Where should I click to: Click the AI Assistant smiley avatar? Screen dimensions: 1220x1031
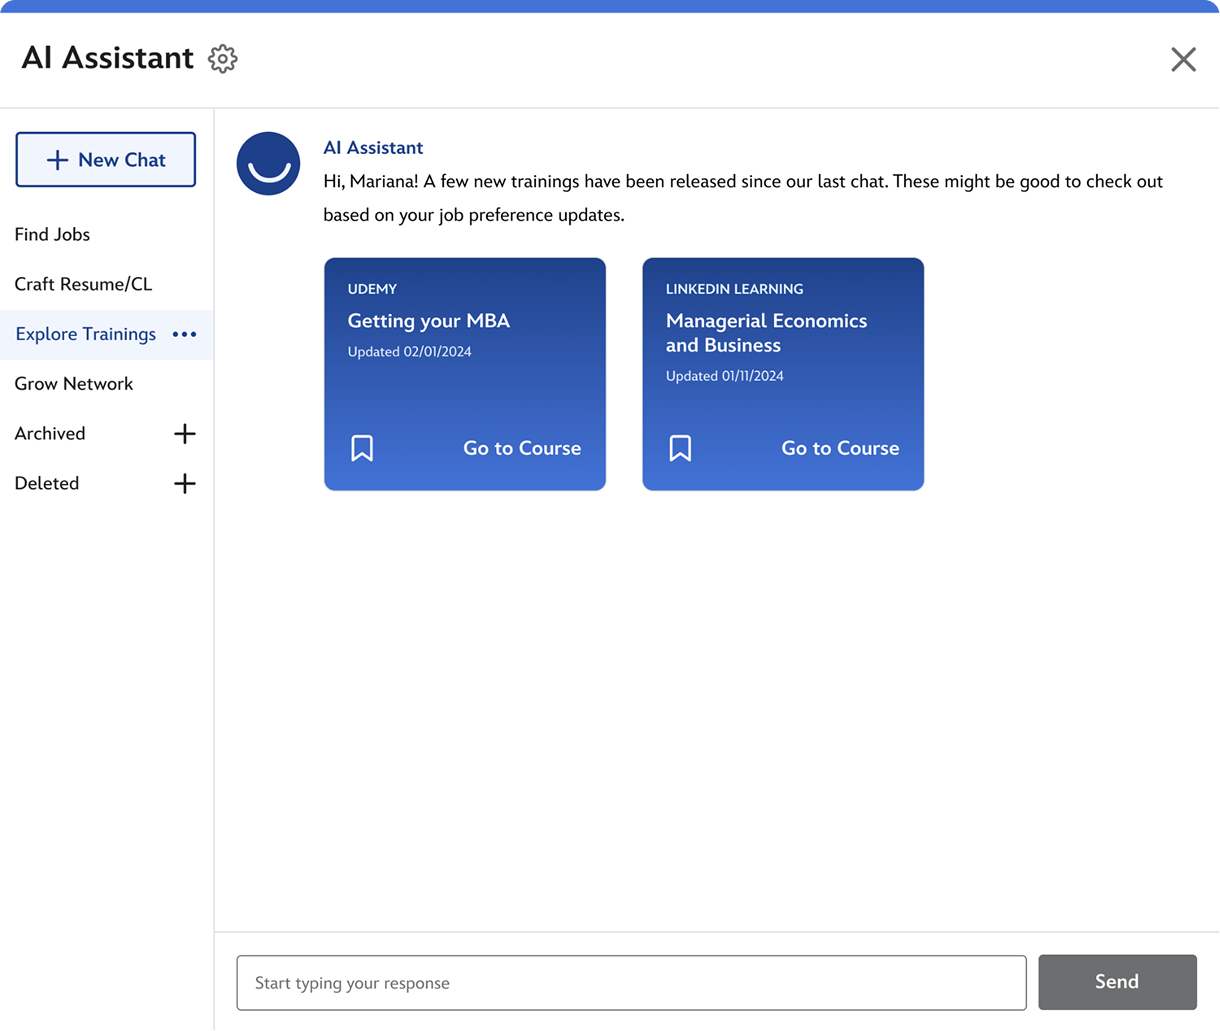click(x=268, y=164)
